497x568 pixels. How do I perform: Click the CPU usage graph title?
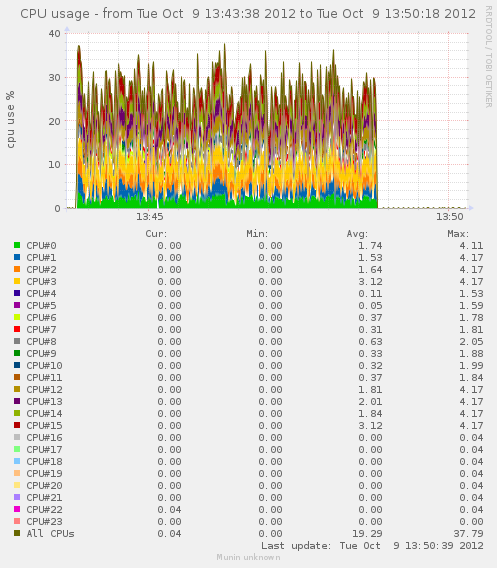click(248, 14)
